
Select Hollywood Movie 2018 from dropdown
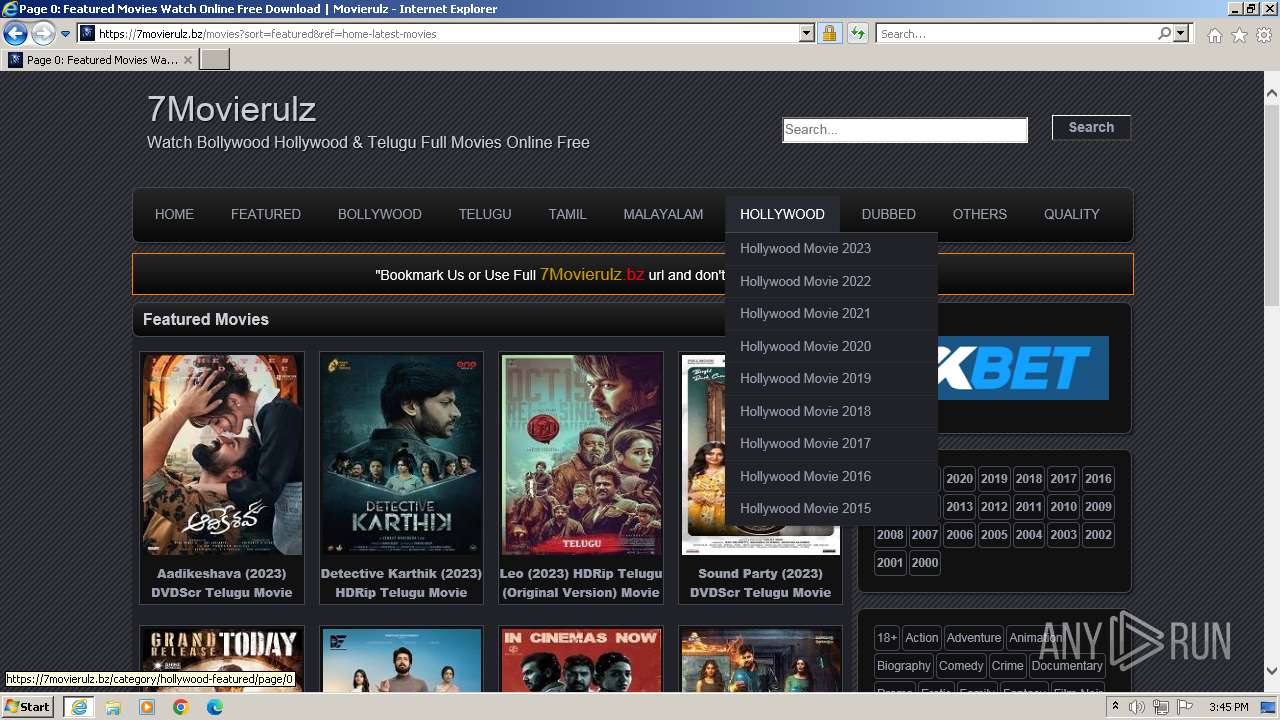831,411
